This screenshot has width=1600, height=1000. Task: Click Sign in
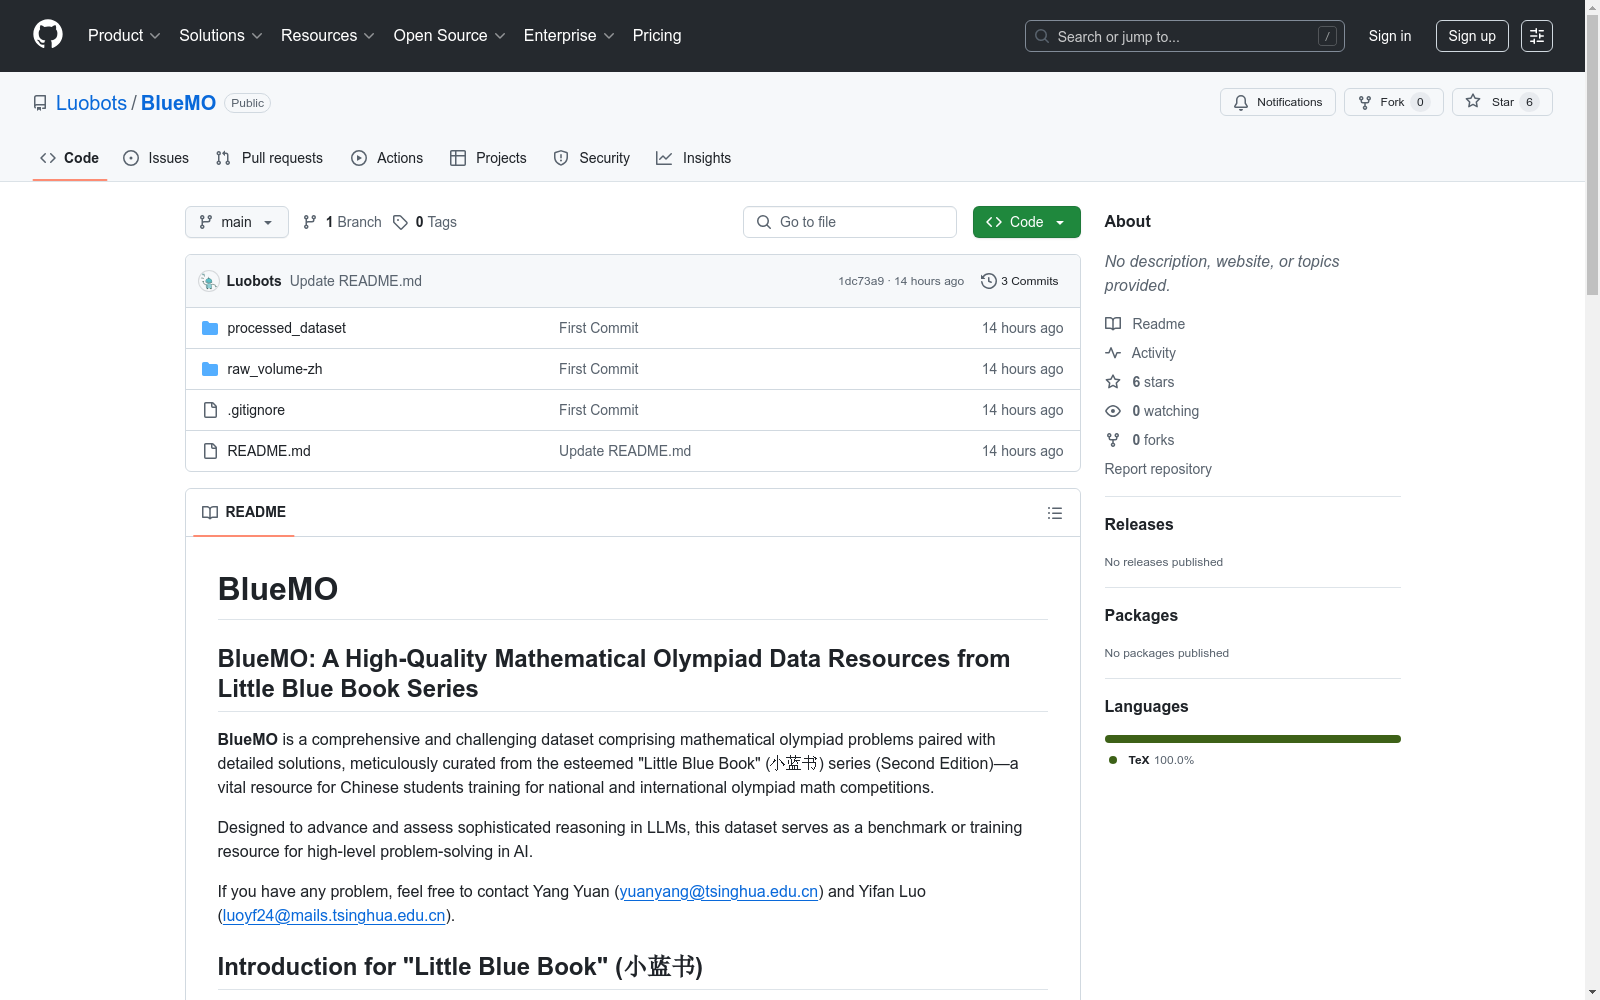(1390, 36)
